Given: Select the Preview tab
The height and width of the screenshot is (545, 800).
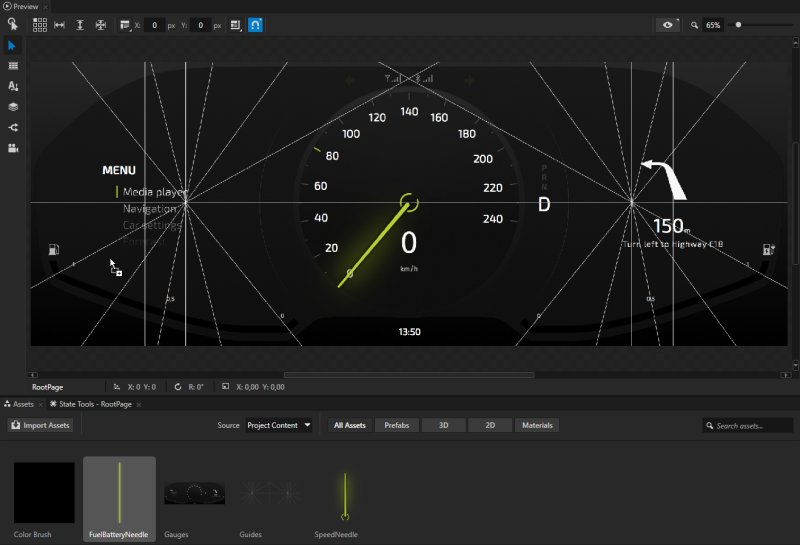Looking at the screenshot, I should click(25, 6).
